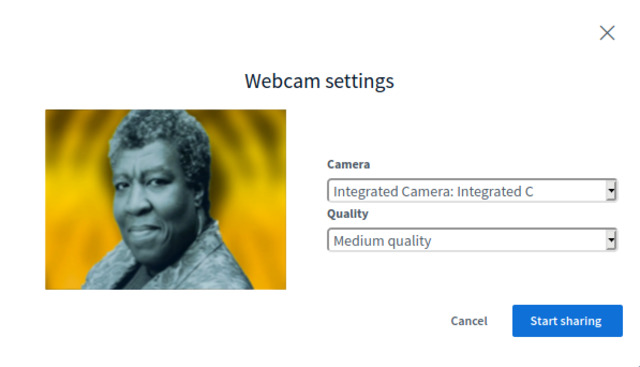Image resolution: width=640 pixels, height=367 pixels.
Task: Dismiss dialog using the Cancel link
Action: (x=469, y=321)
